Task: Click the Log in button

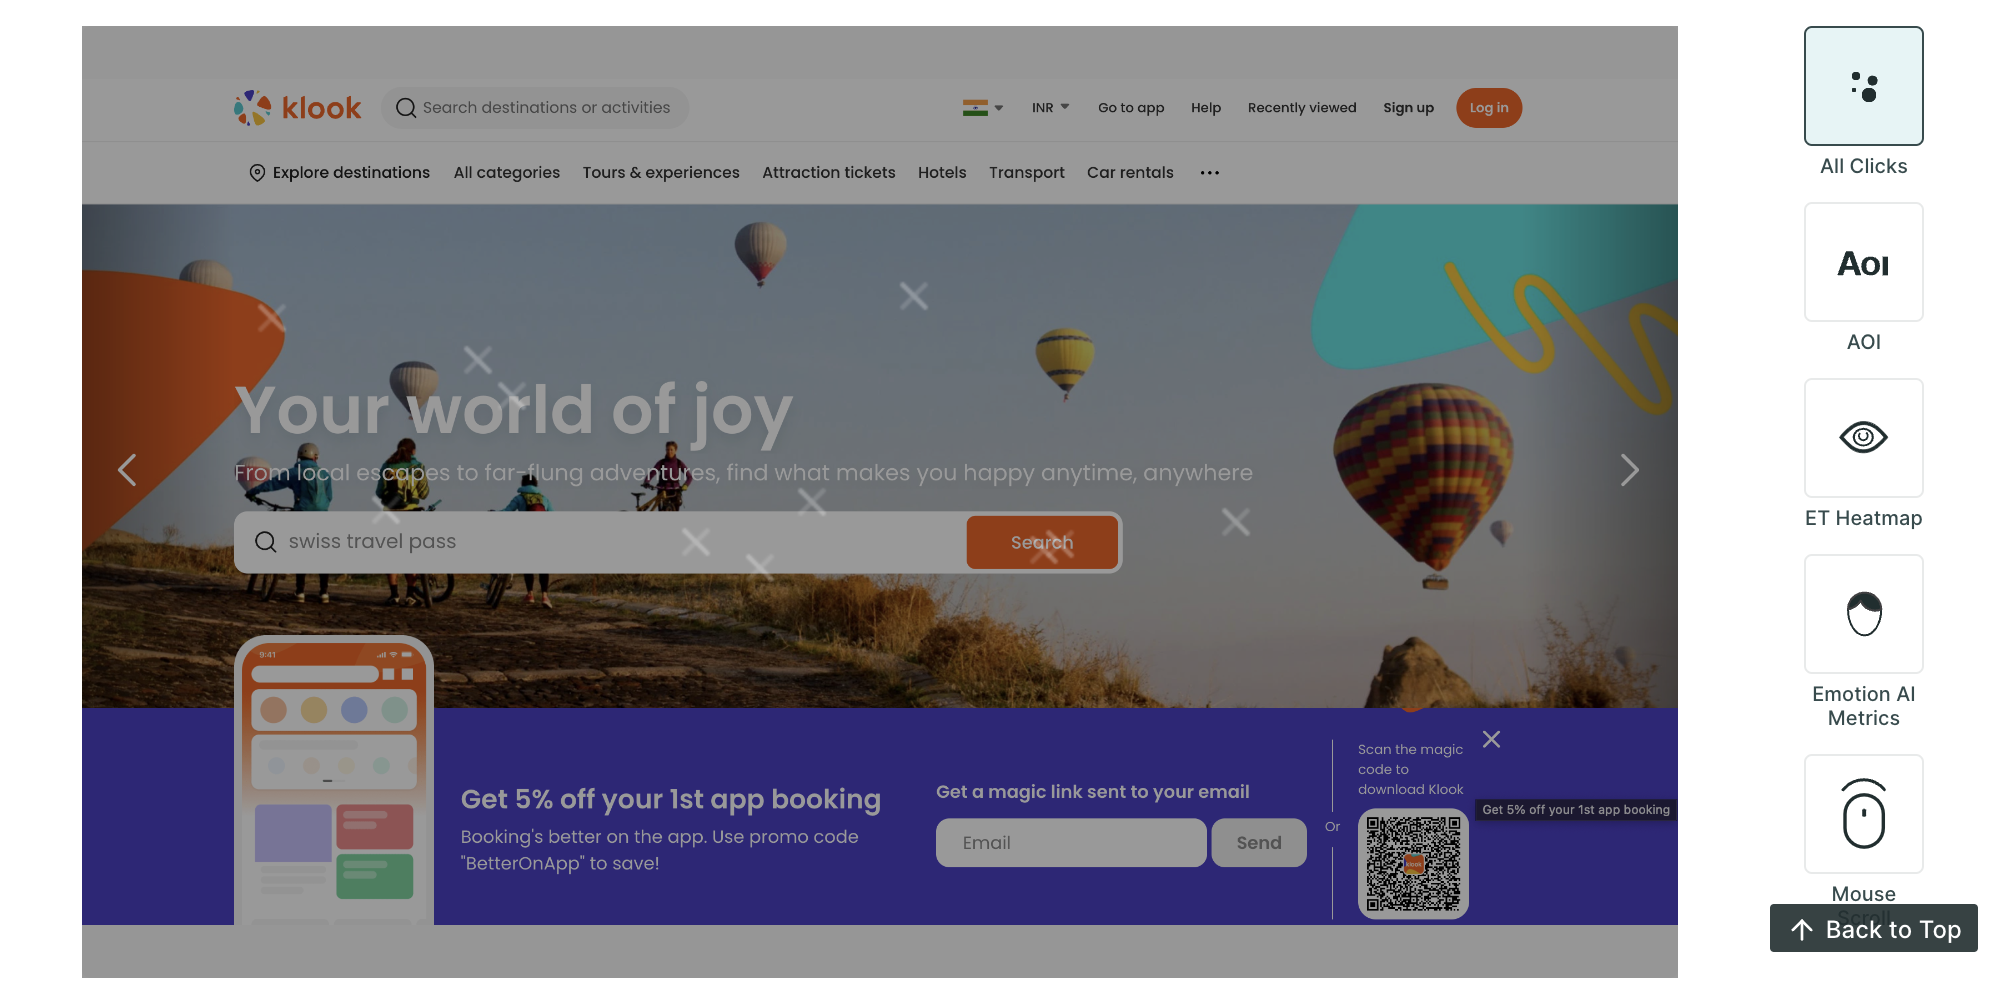Action: pyautogui.click(x=1488, y=108)
